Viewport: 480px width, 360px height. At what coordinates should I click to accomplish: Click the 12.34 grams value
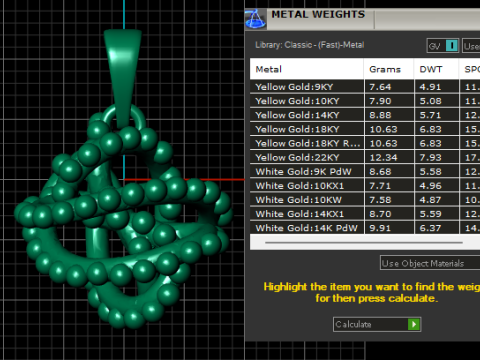pyautogui.click(x=383, y=157)
